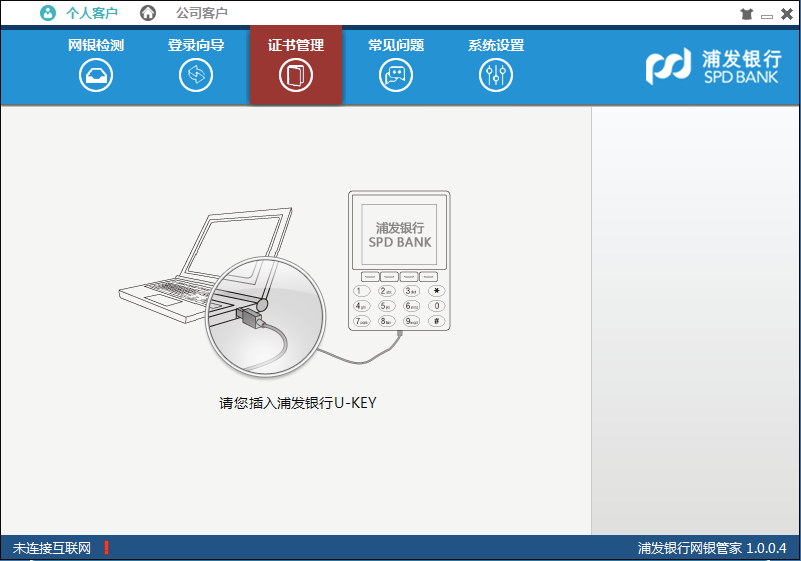Switch to the 公司客户 tab label
Viewport: 801px width, 561px height.
click(x=202, y=13)
